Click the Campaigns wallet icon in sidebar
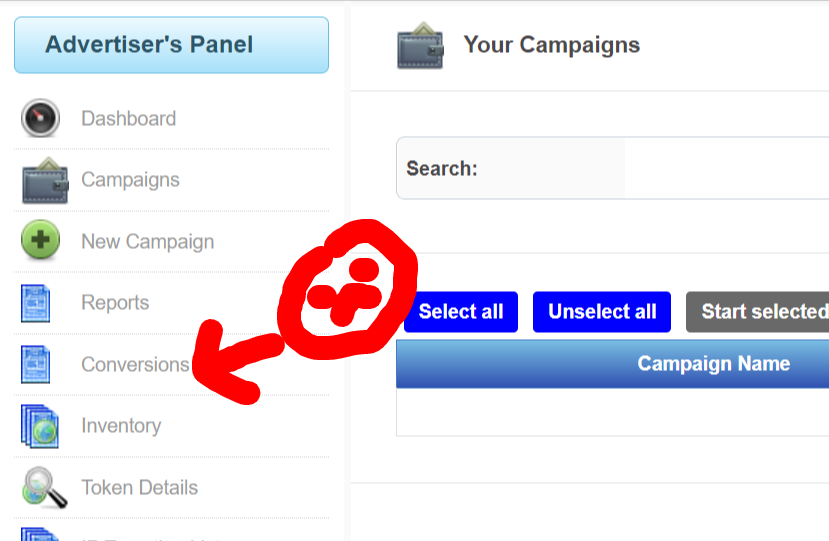Screen dimensions: 829x541 tap(44, 180)
